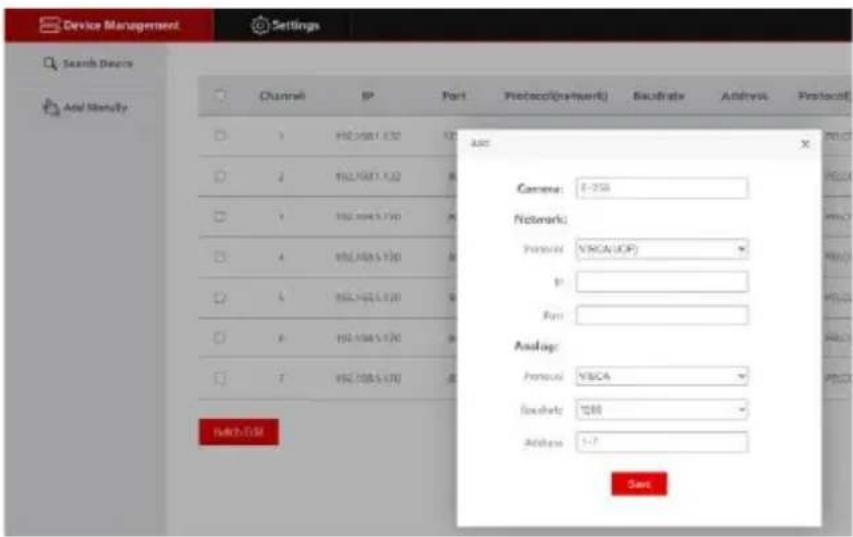This screenshot has height=537, width=853.
Task: Check the box for channel 7 row
Action: [220, 378]
